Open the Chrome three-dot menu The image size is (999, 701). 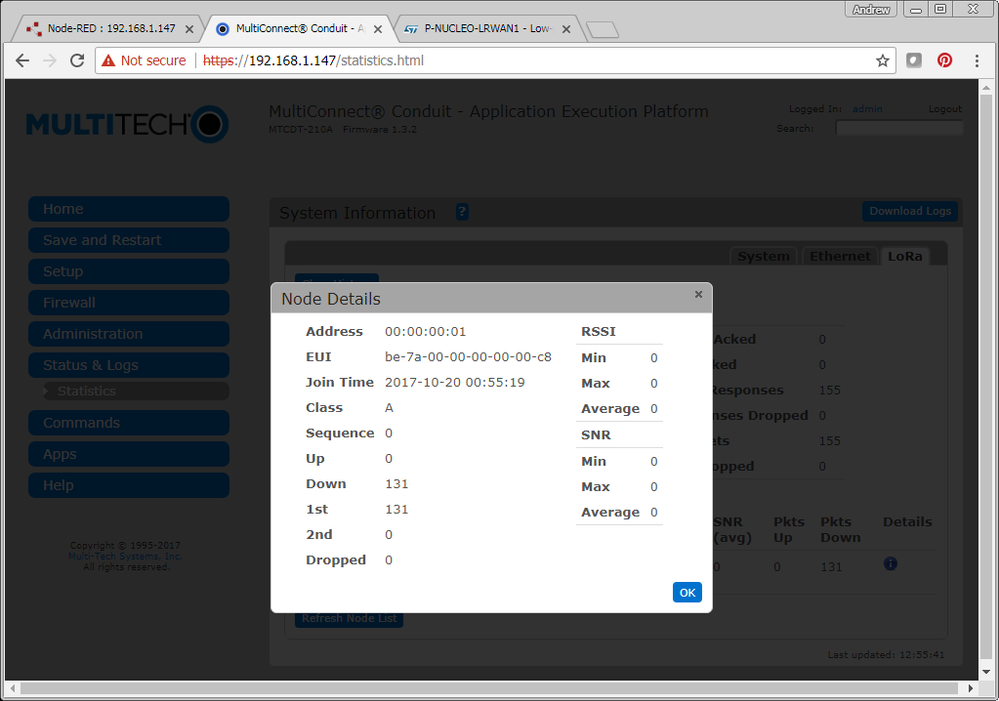click(x=977, y=61)
